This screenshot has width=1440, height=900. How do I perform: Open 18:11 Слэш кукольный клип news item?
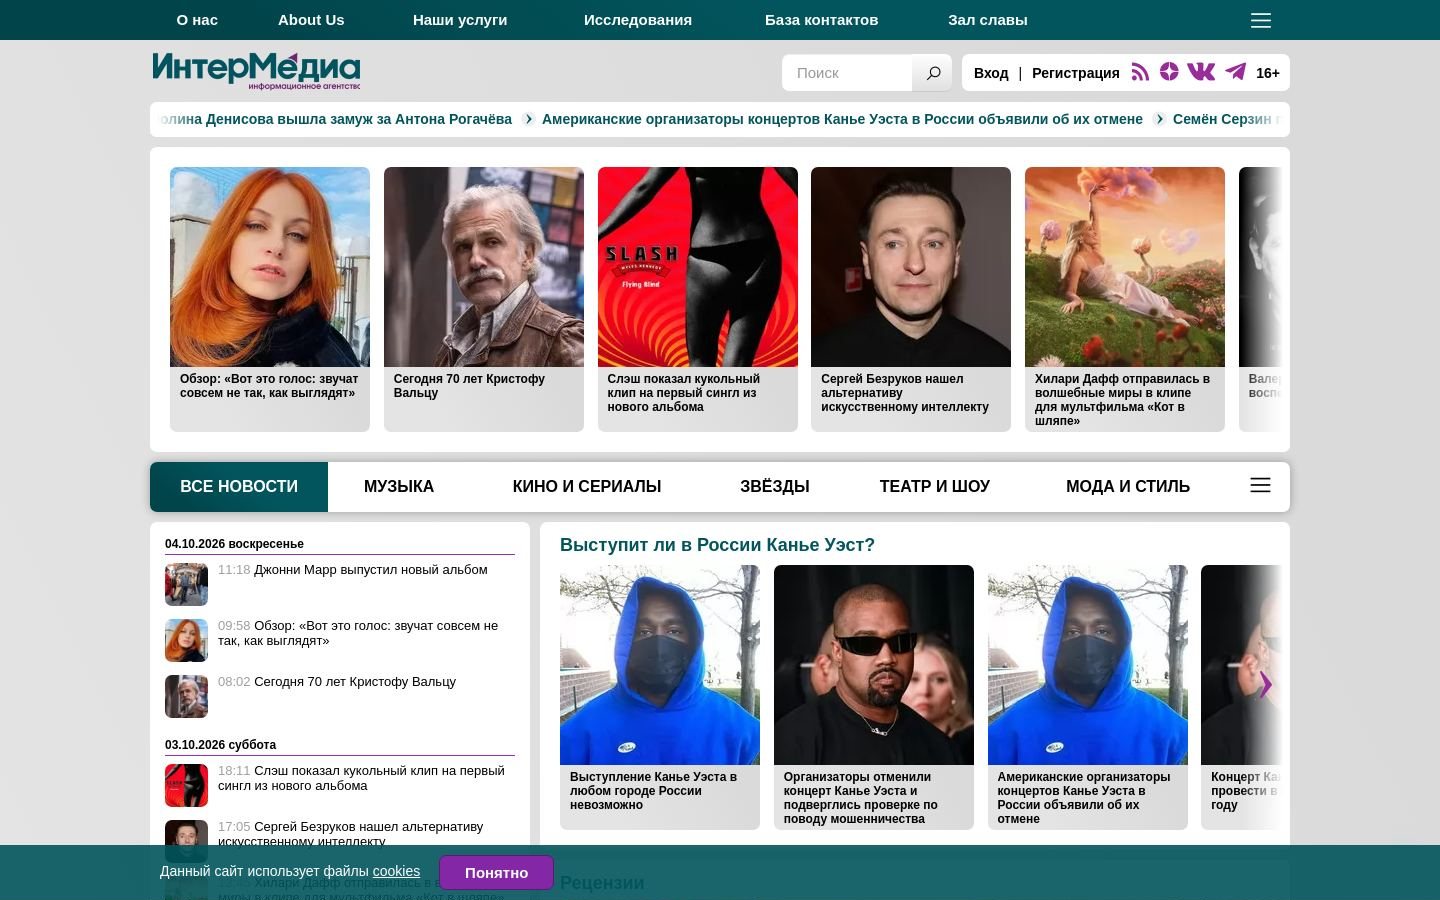(x=361, y=778)
